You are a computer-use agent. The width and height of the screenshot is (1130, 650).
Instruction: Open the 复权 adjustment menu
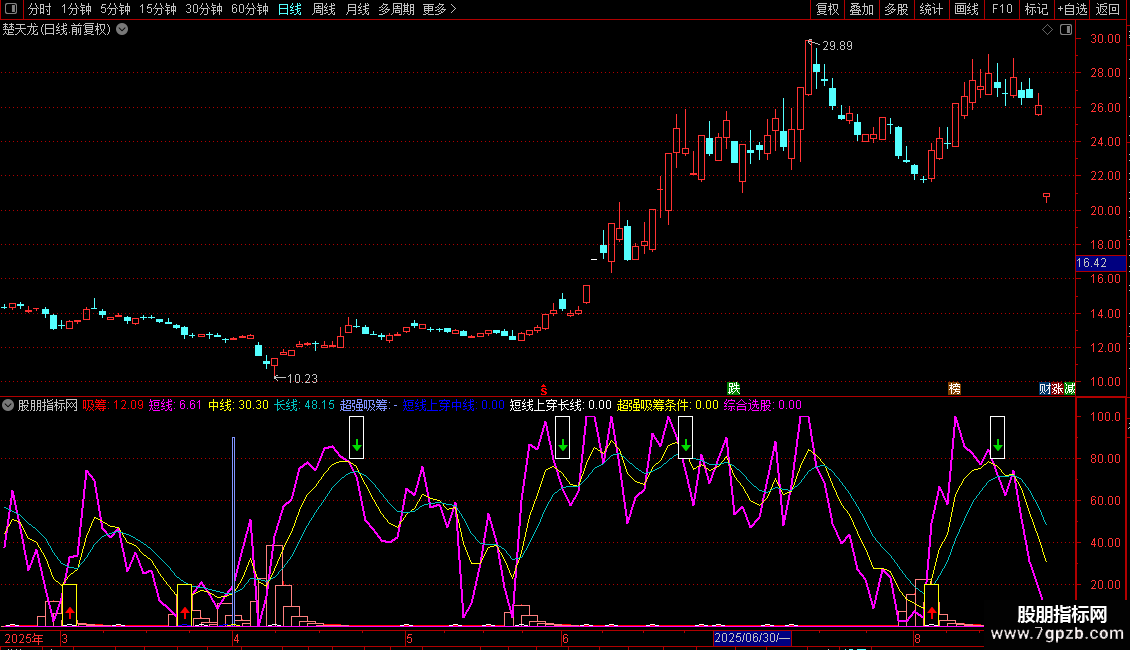pos(827,9)
